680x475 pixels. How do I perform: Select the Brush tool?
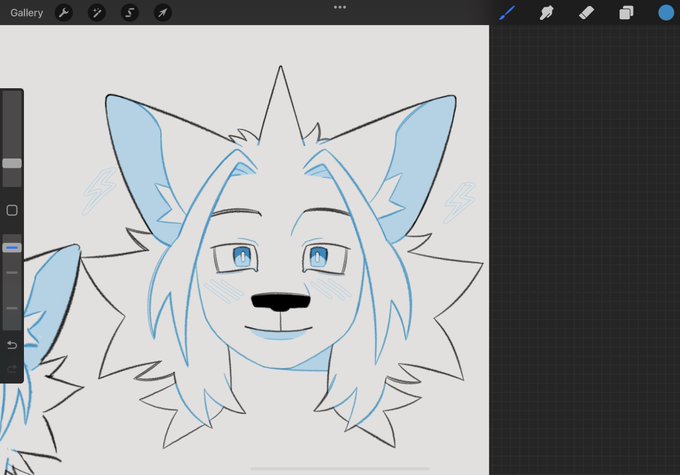507,13
